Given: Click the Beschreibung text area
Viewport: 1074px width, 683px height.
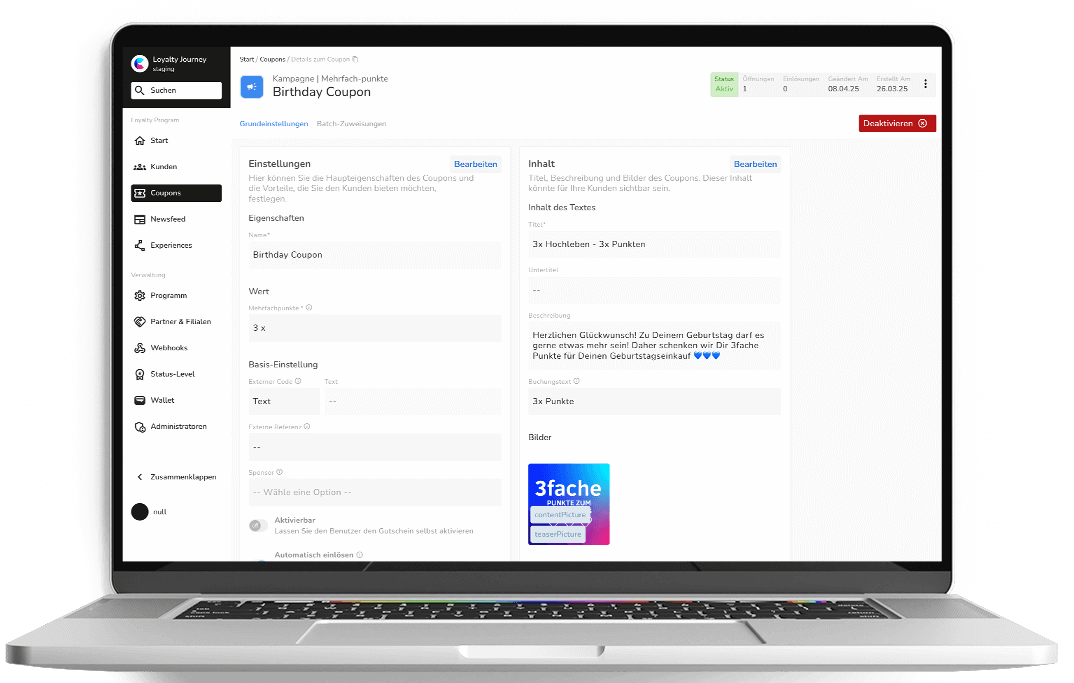Looking at the screenshot, I should (654, 346).
